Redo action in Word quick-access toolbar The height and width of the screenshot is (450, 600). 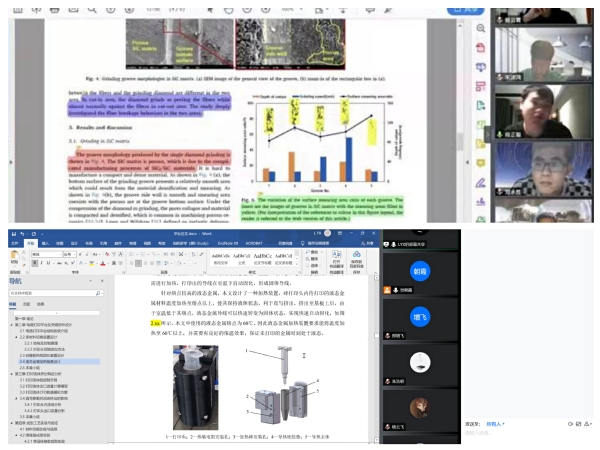pyautogui.click(x=34, y=234)
